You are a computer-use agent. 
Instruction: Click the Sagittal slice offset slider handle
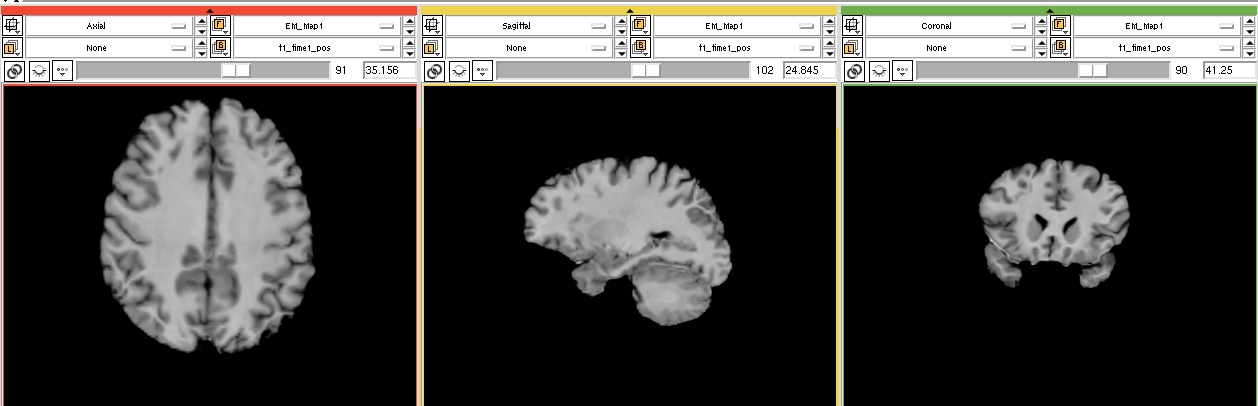646,71
